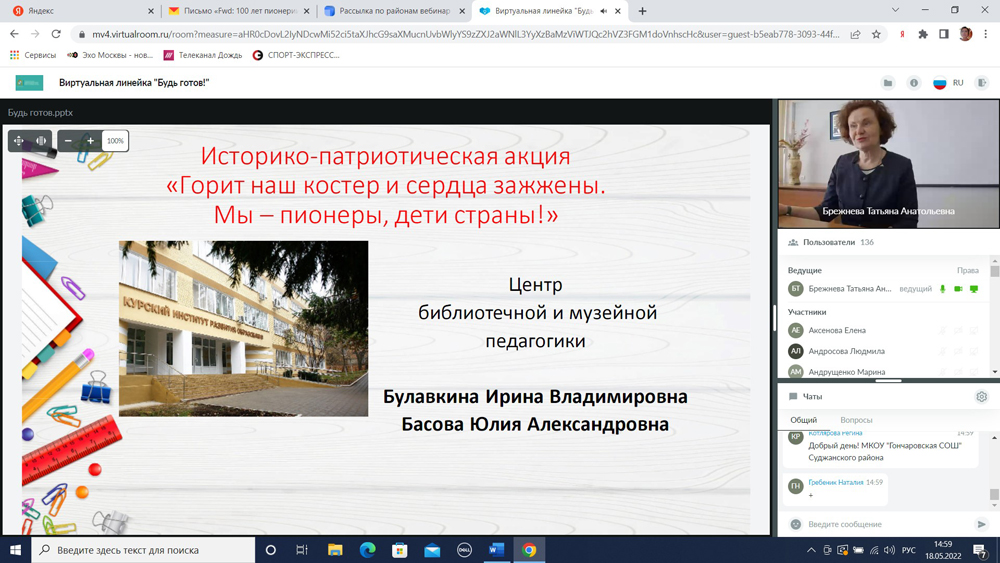This screenshot has height=563, width=1000.
Task: Open the Chrome three-dot menu
Action: coord(986,34)
